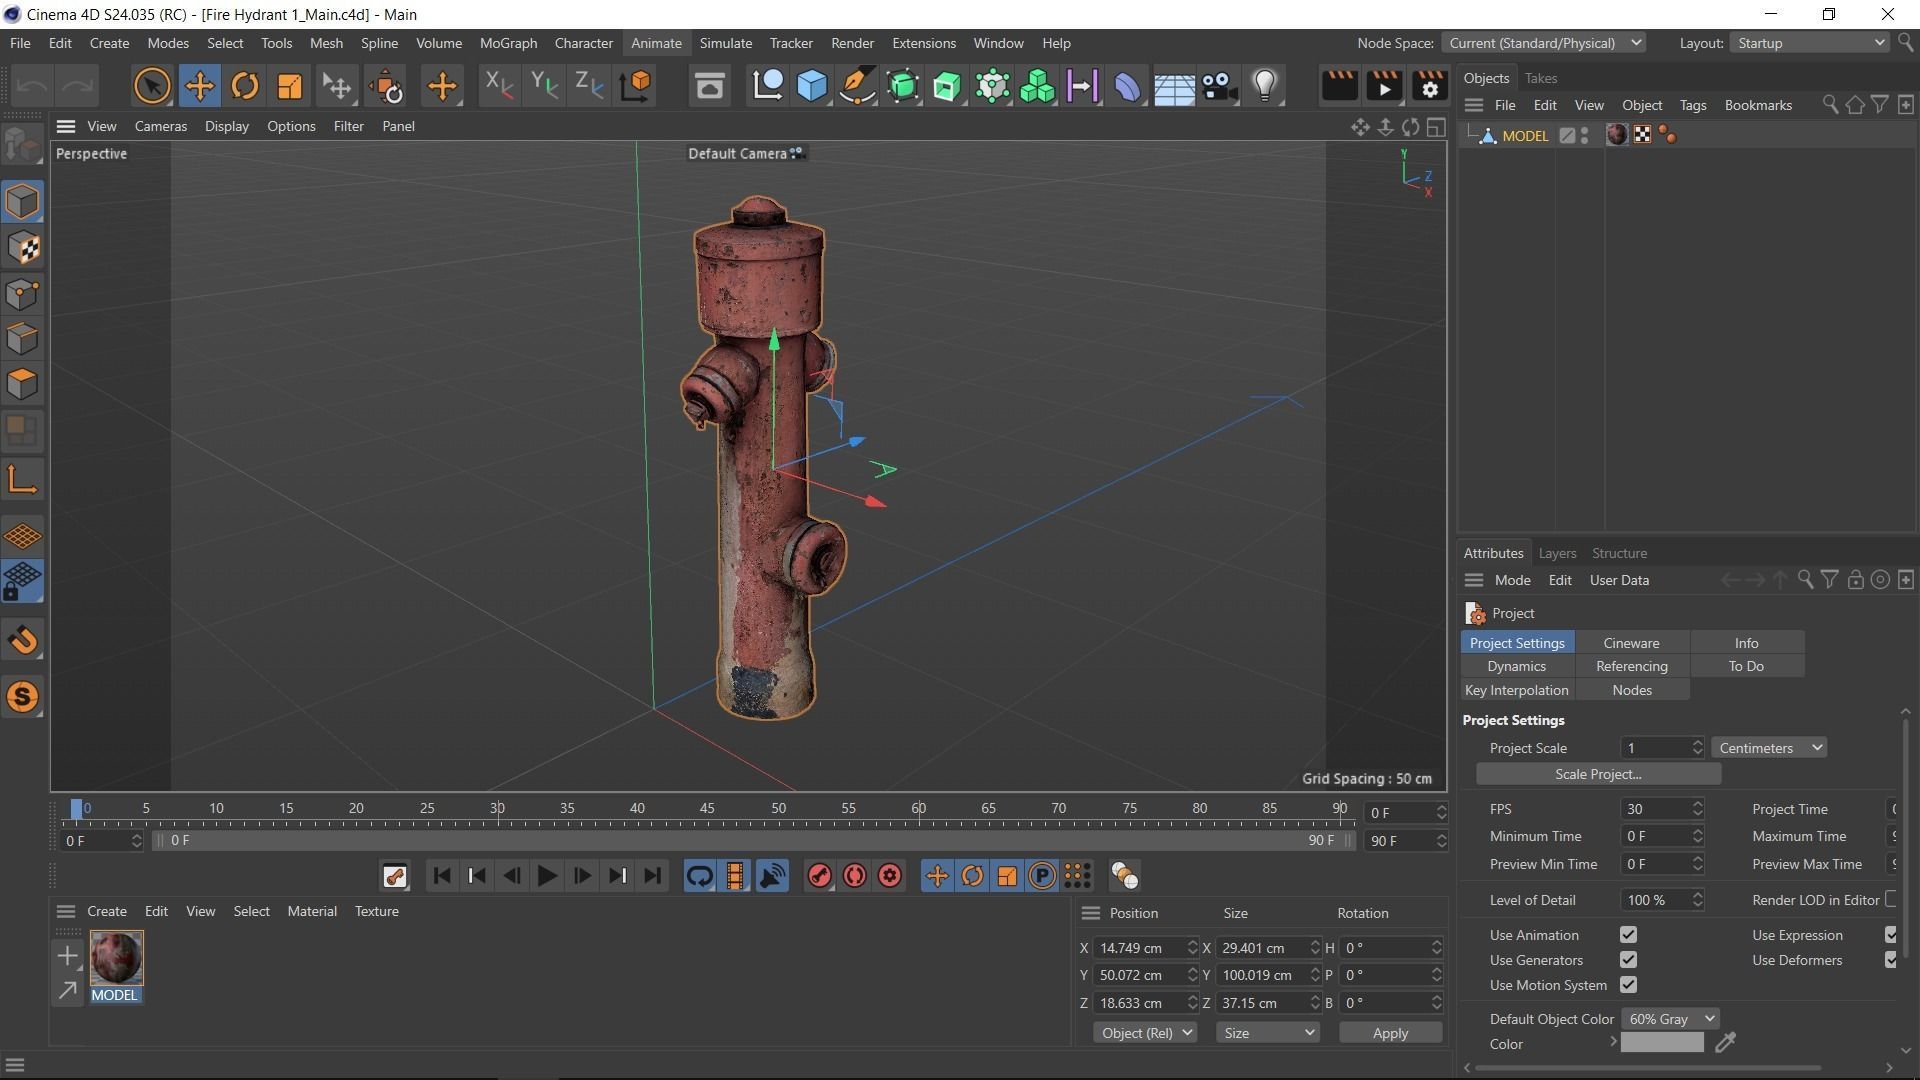Open the Dynamics settings tab

[x=1516, y=666]
